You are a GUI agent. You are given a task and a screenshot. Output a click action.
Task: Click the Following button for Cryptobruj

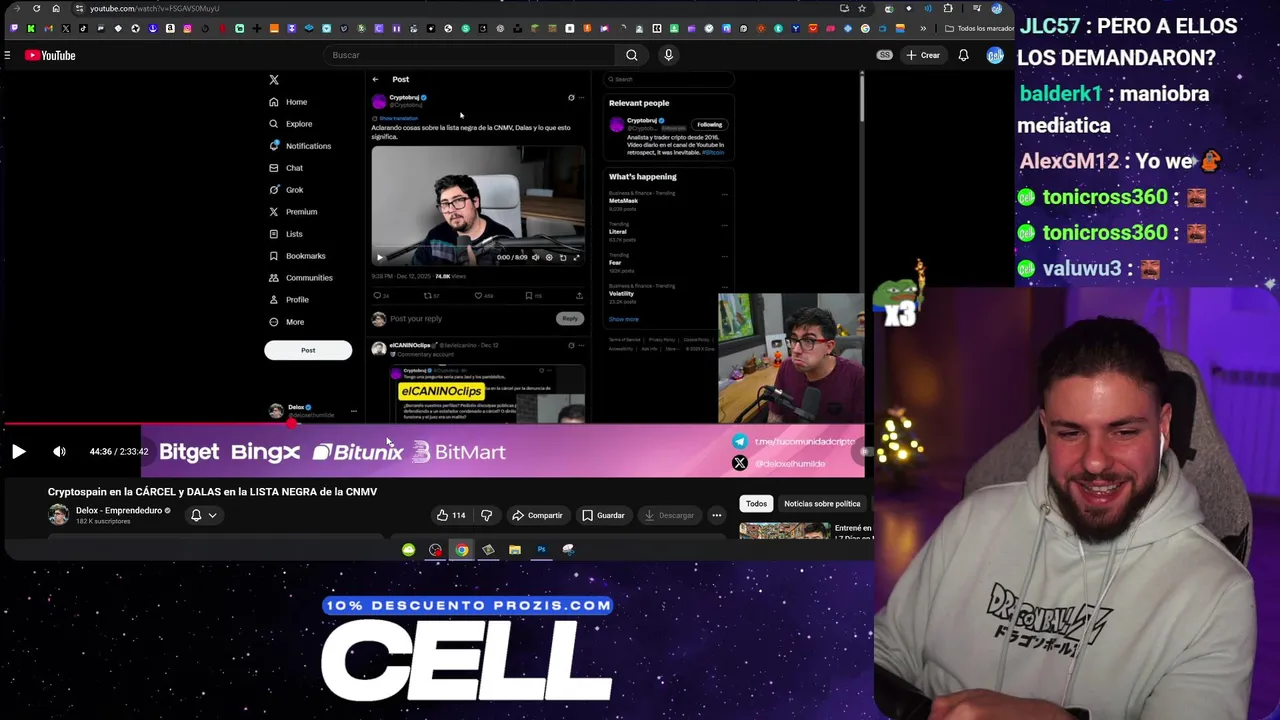pyautogui.click(x=709, y=124)
